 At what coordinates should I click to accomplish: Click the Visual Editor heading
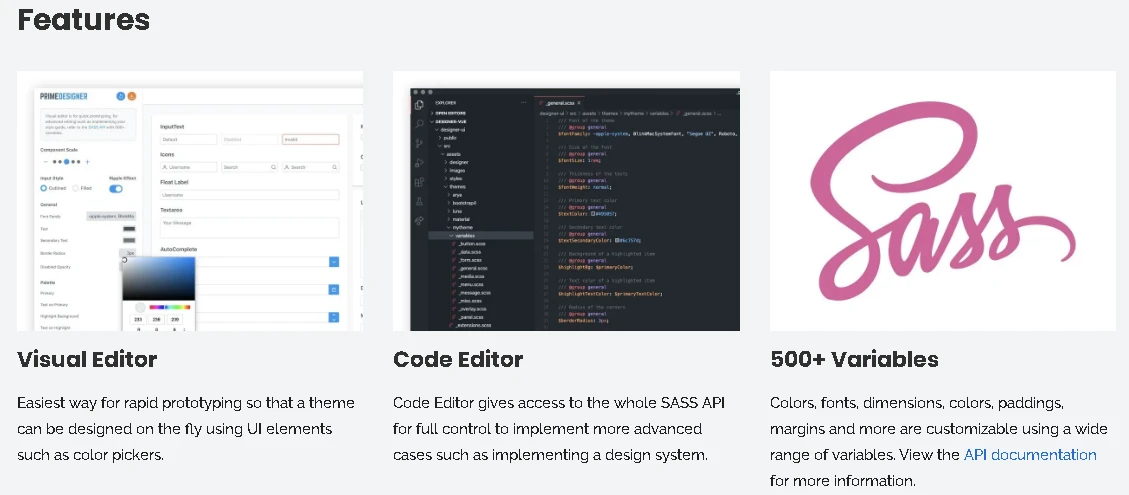click(x=87, y=358)
